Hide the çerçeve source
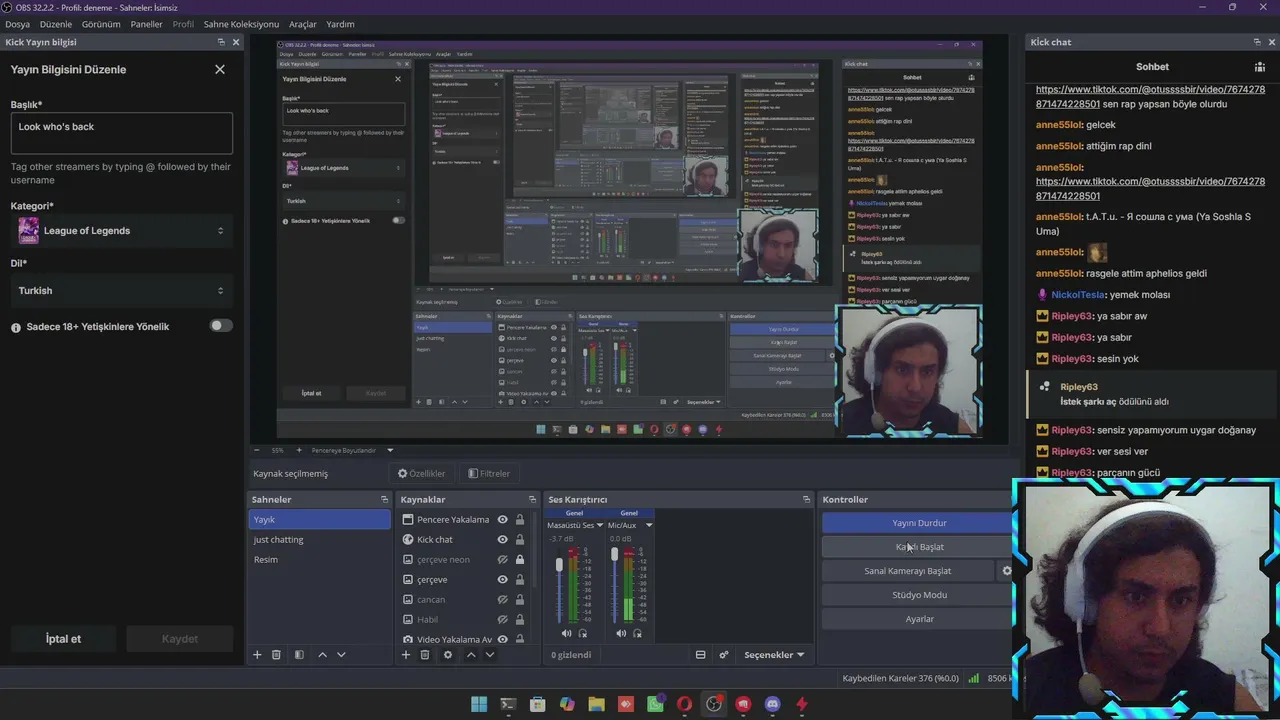 point(503,579)
